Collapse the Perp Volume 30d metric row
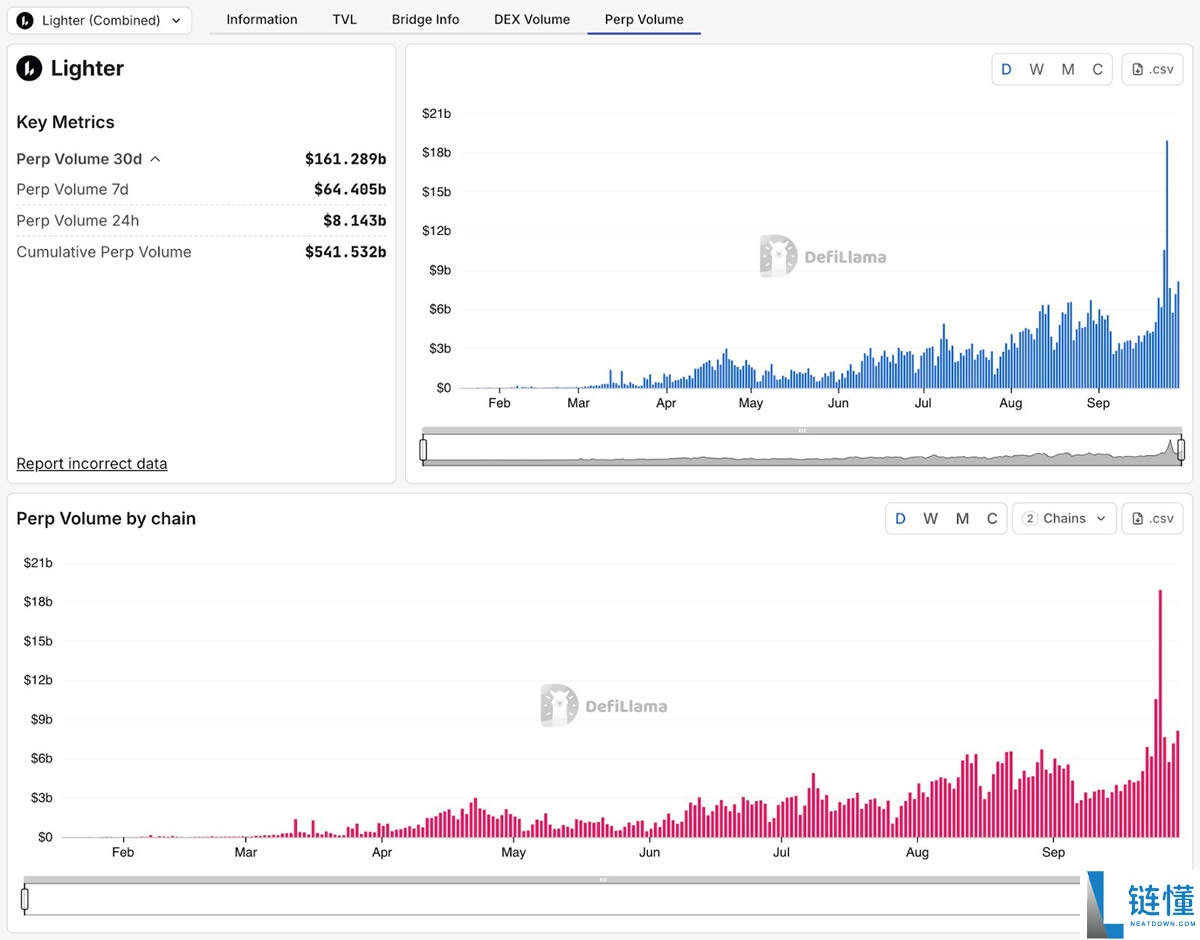 (x=201, y=159)
